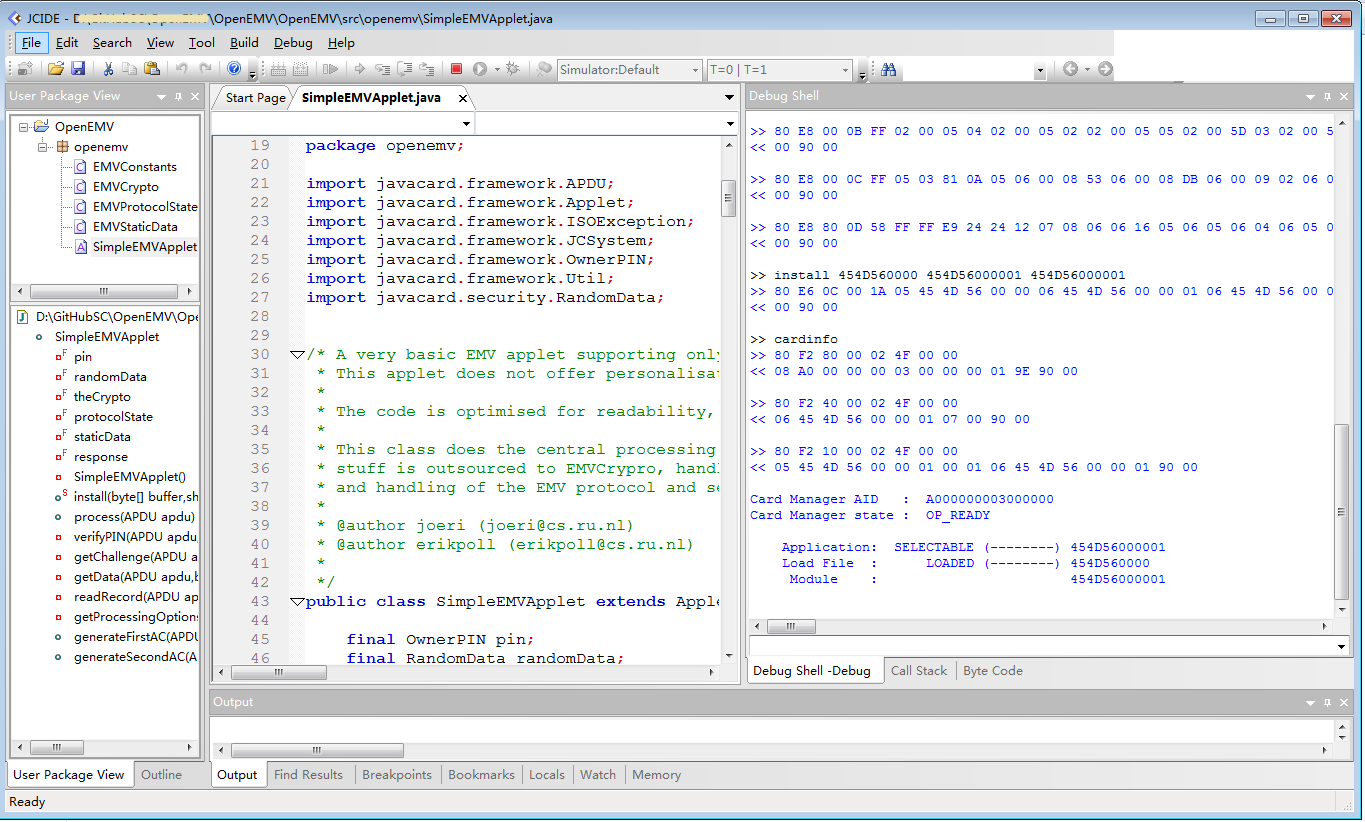
Task: Select the Build toolbar icon
Action: point(278,69)
